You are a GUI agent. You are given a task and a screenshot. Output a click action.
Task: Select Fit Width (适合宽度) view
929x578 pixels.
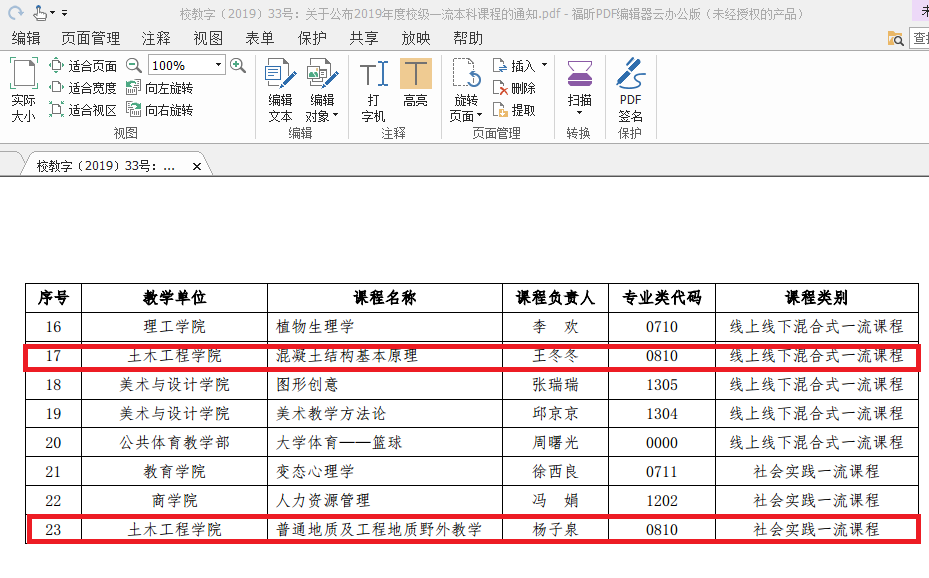pos(83,88)
